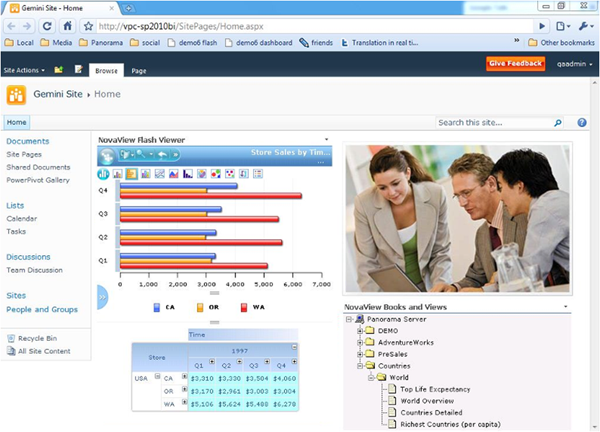The image size is (600, 432).
Task: Click the Search this site input field
Action: click(493, 122)
